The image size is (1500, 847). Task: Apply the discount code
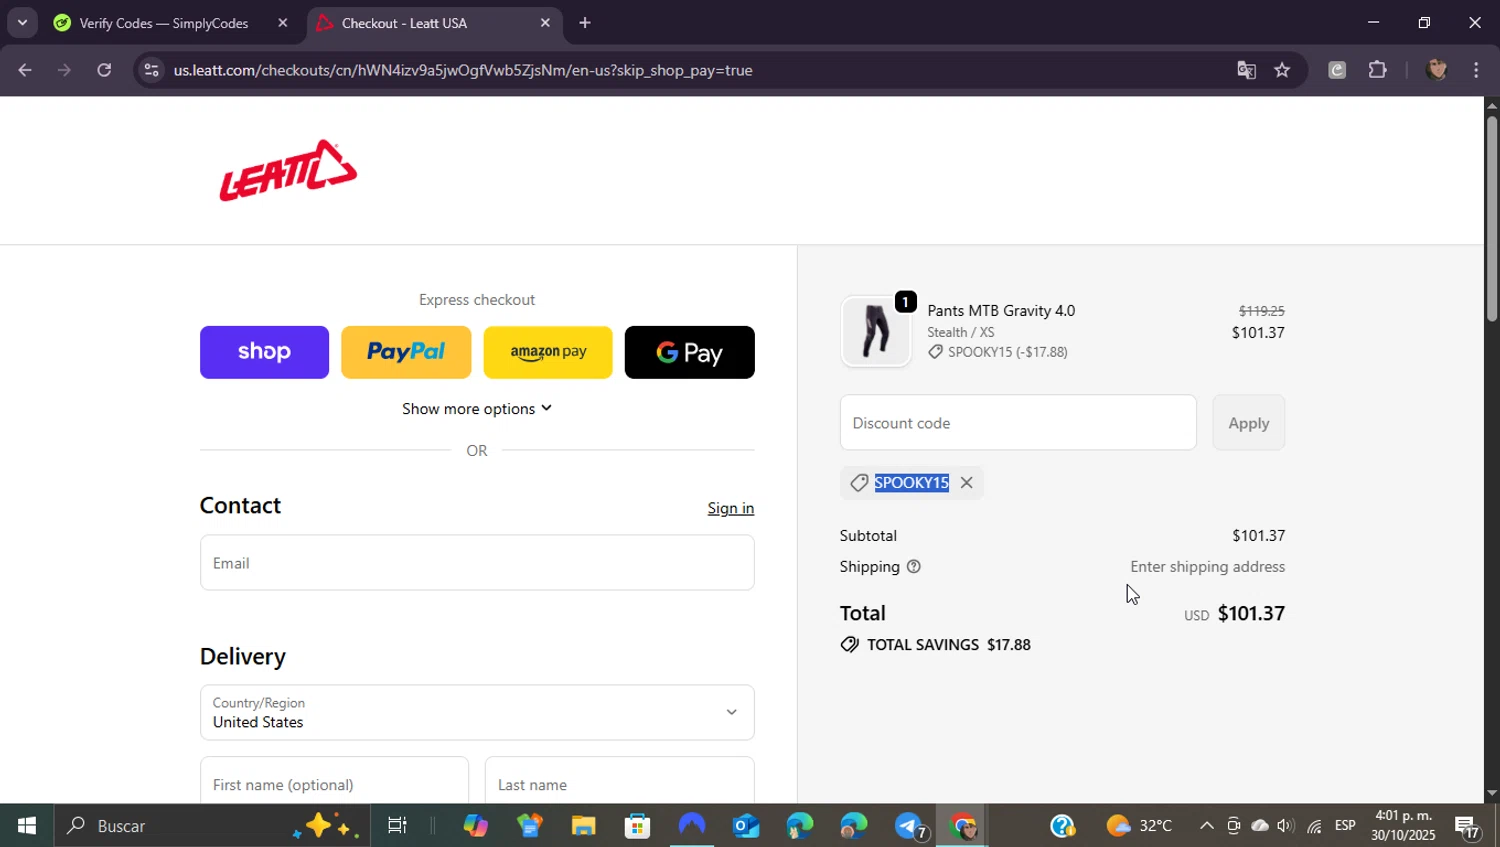[1249, 423]
